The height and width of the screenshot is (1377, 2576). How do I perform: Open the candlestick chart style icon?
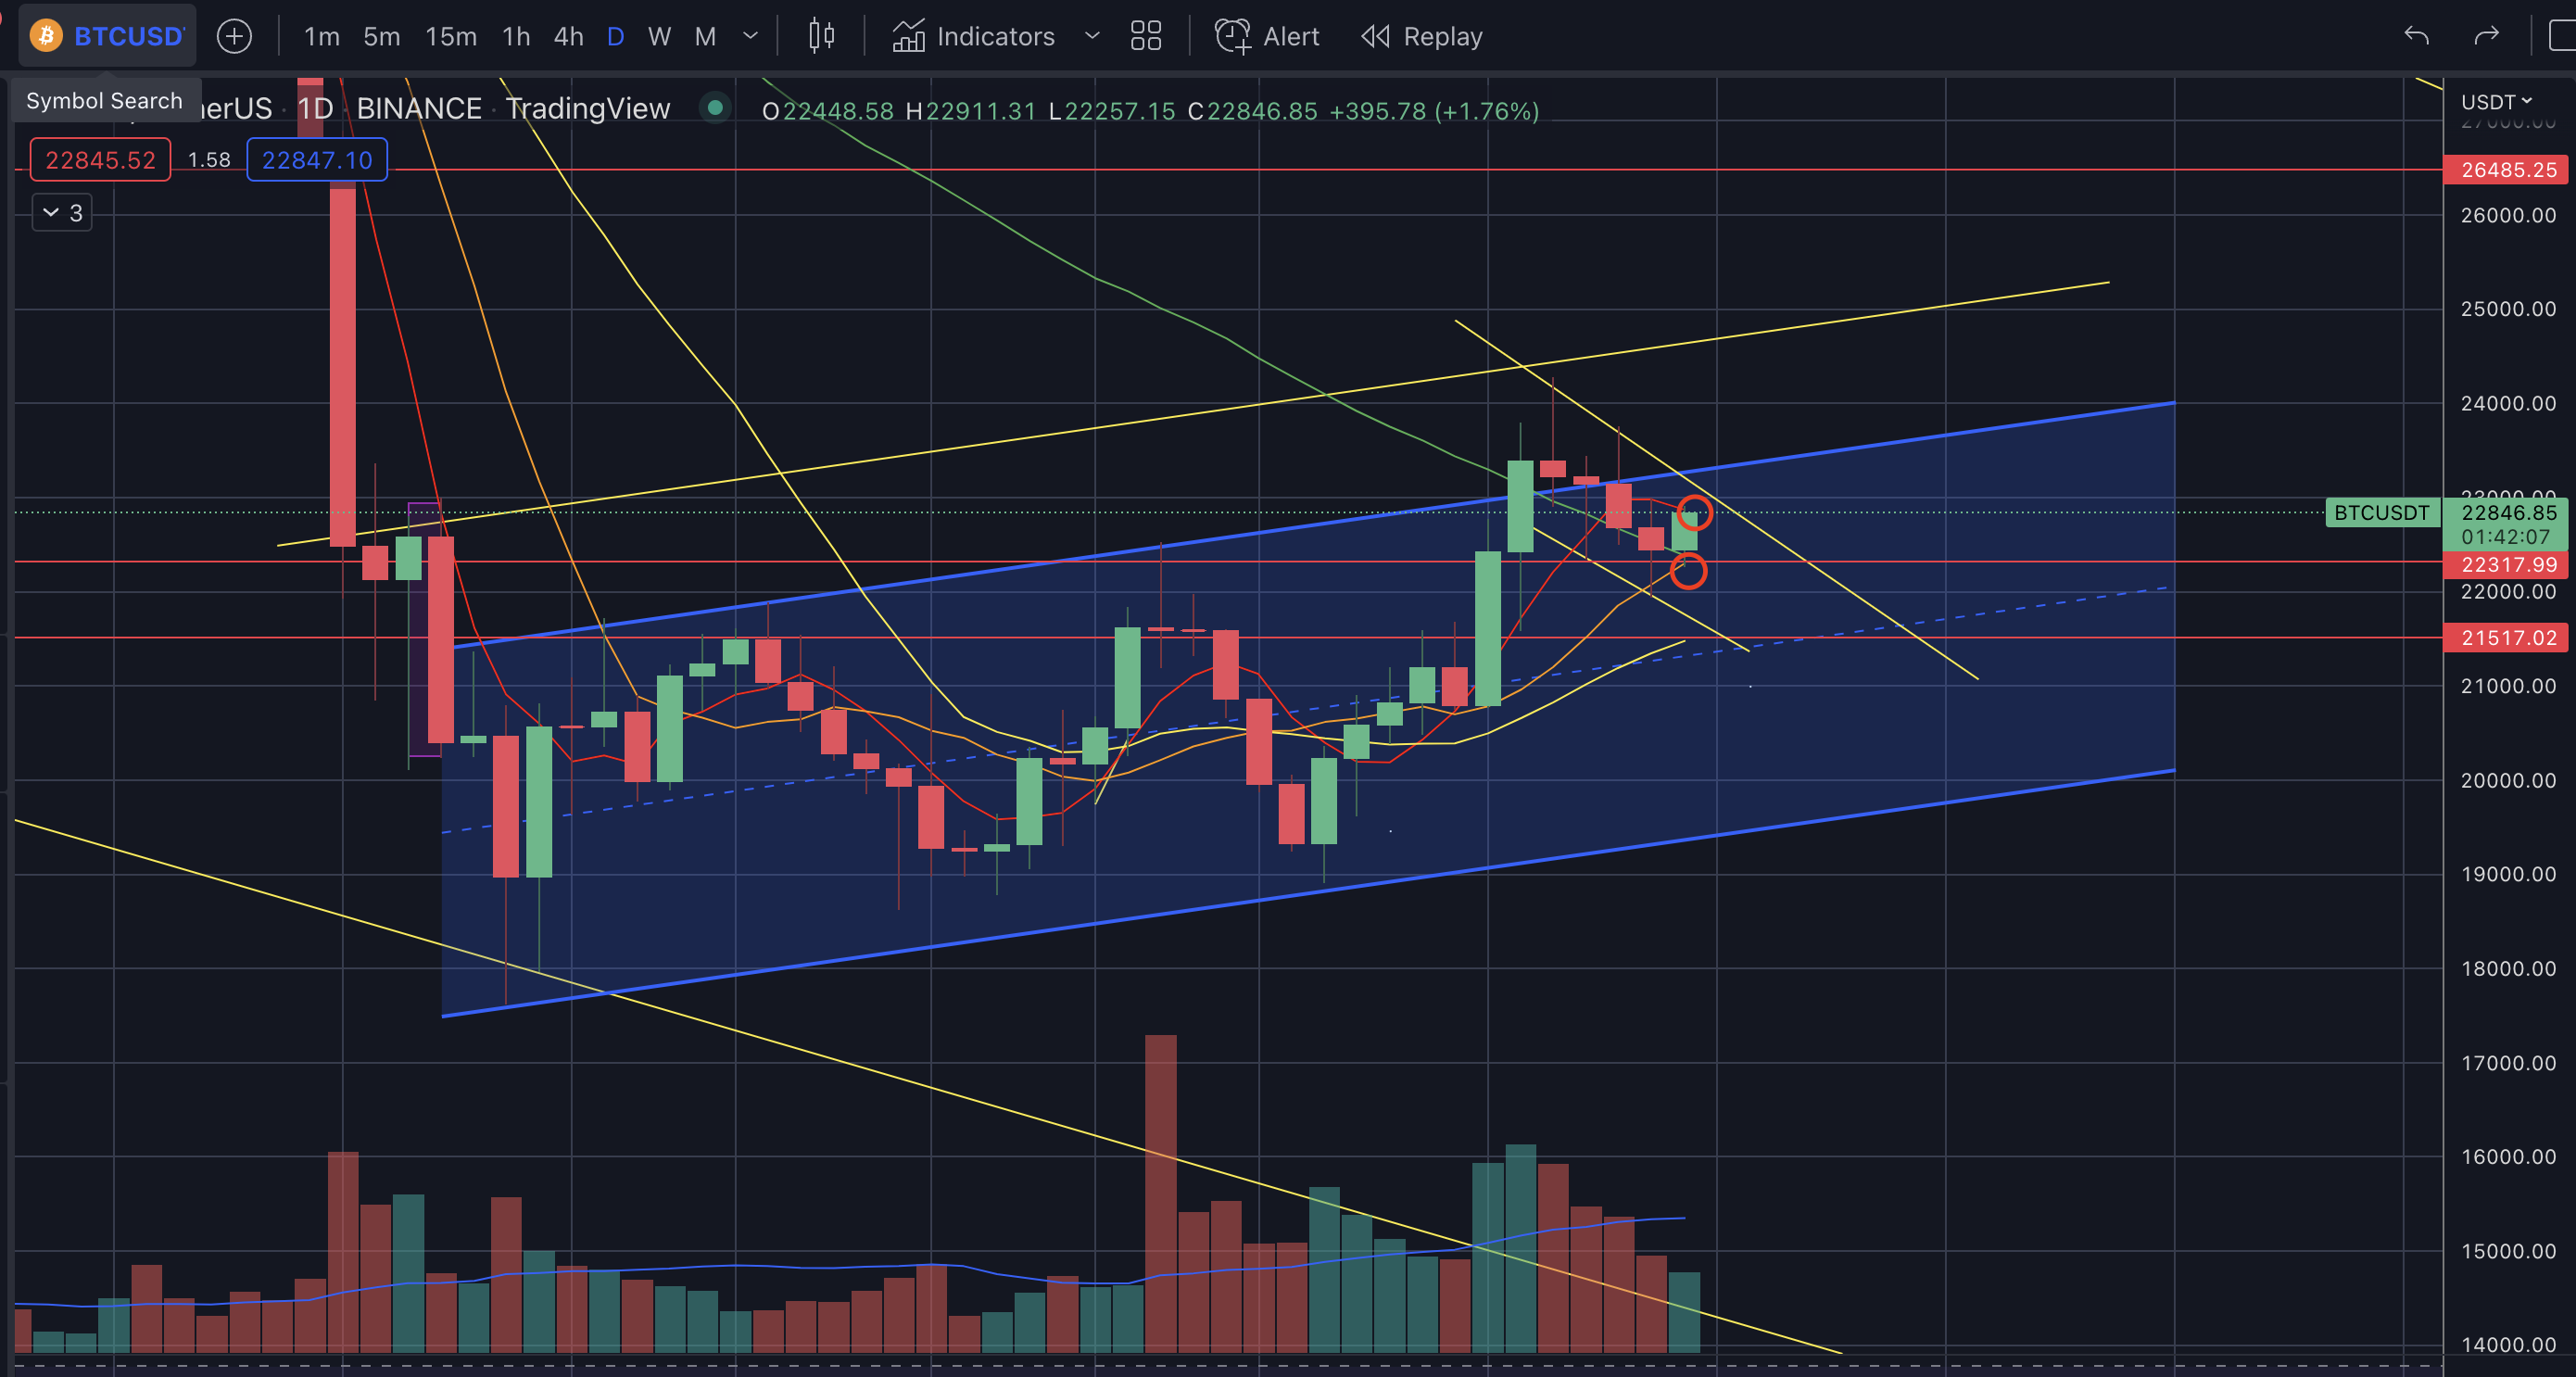click(821, 37)
